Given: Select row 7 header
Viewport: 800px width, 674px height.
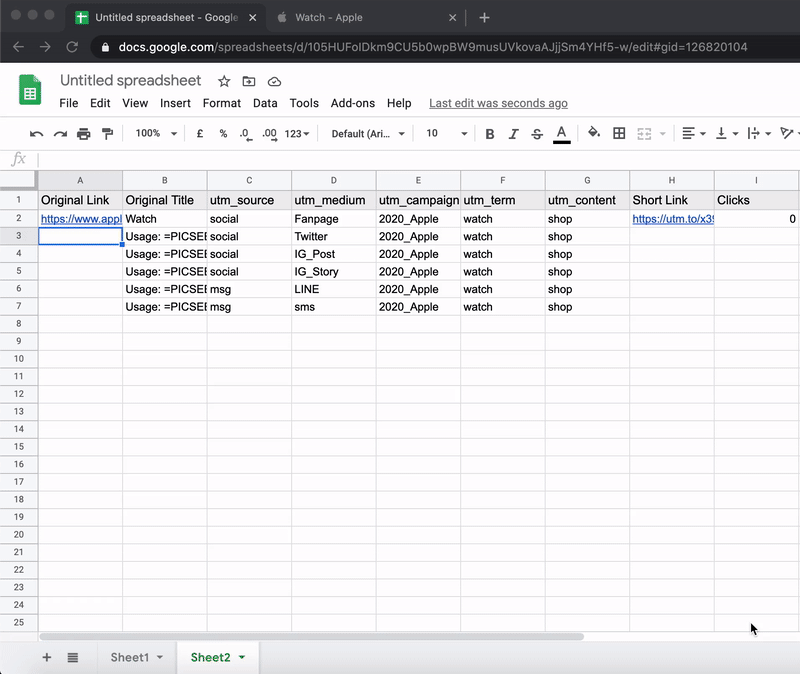Looking at the screenshot, I should (x=18, y=306).
